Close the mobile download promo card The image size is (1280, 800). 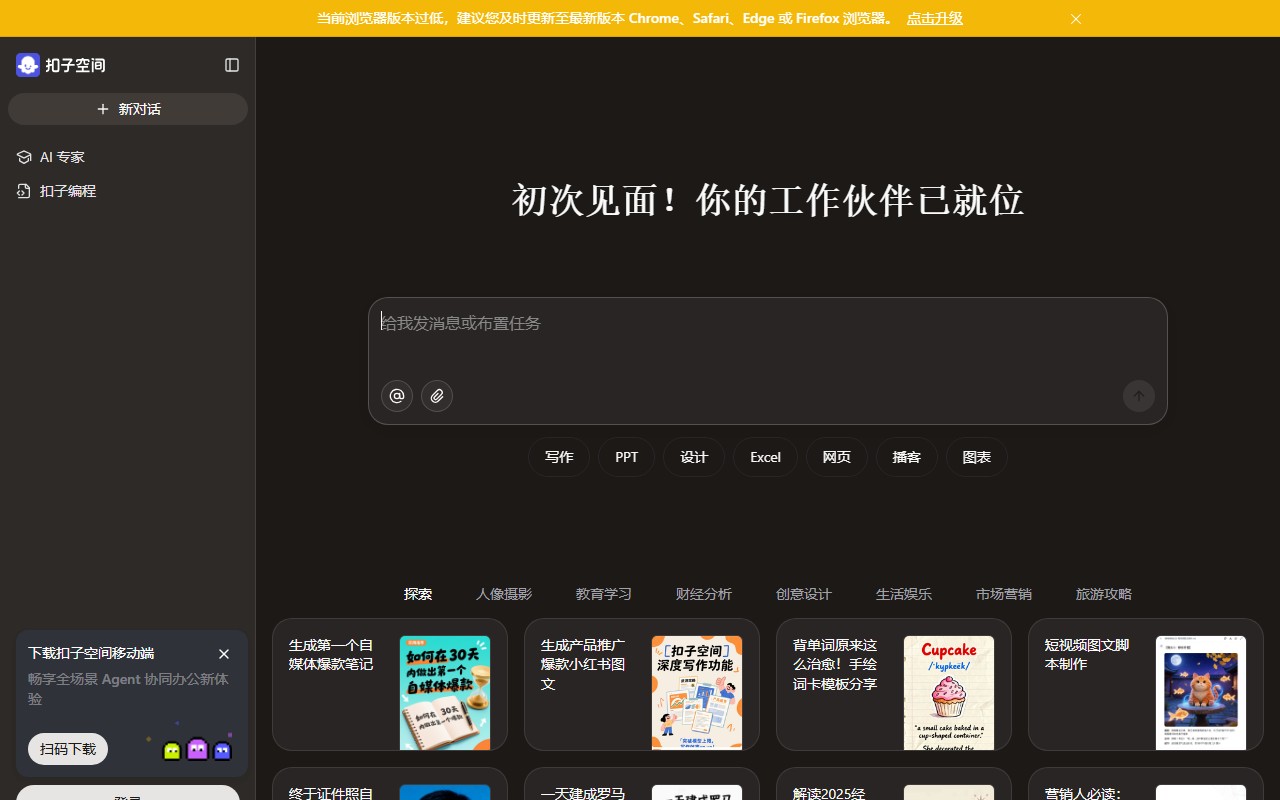(224, 654)
